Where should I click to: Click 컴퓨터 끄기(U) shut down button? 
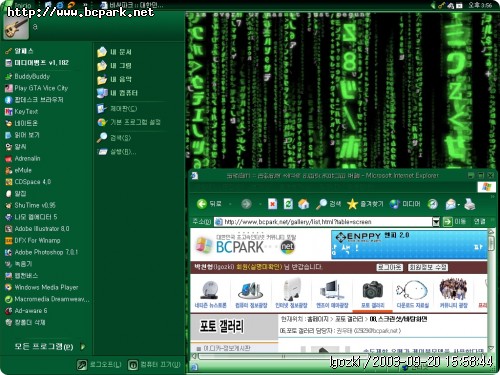click(x=154, y=365)
